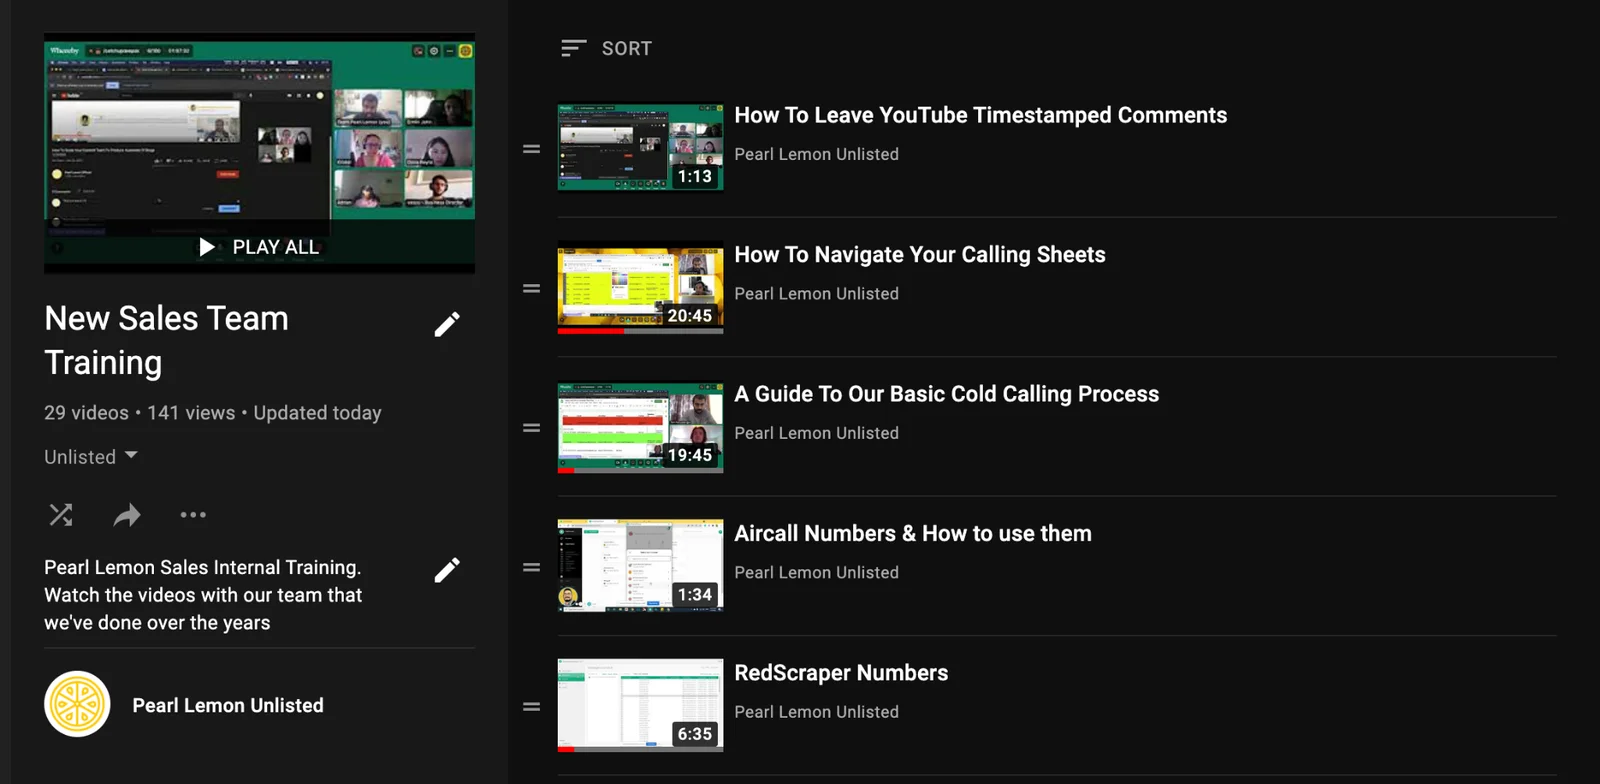This screenshot has height=784, width=1600.
Task: Click channel name under Calling Sheets video
Action: pos(816,293)
